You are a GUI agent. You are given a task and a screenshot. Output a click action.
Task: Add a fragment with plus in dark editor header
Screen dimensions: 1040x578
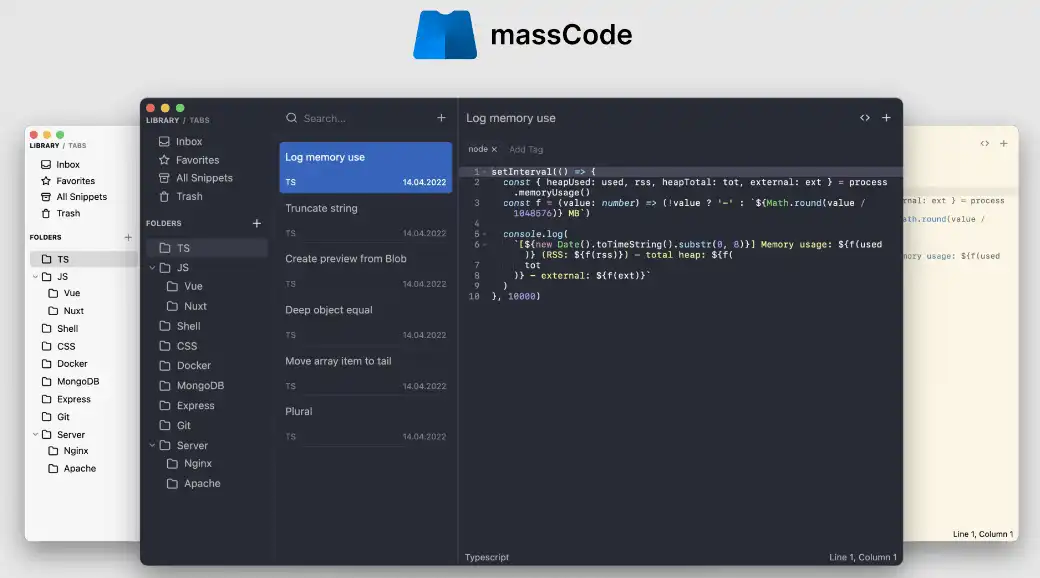(886, 118)
